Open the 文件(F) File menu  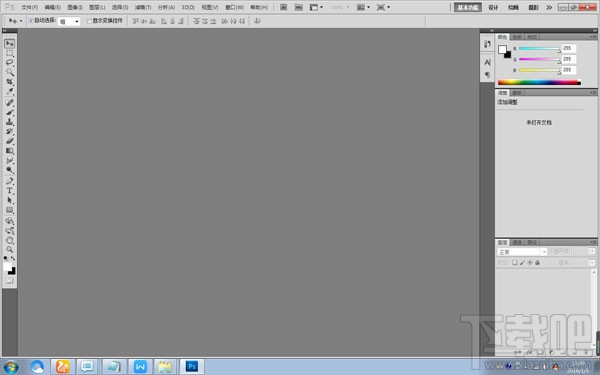29,7
